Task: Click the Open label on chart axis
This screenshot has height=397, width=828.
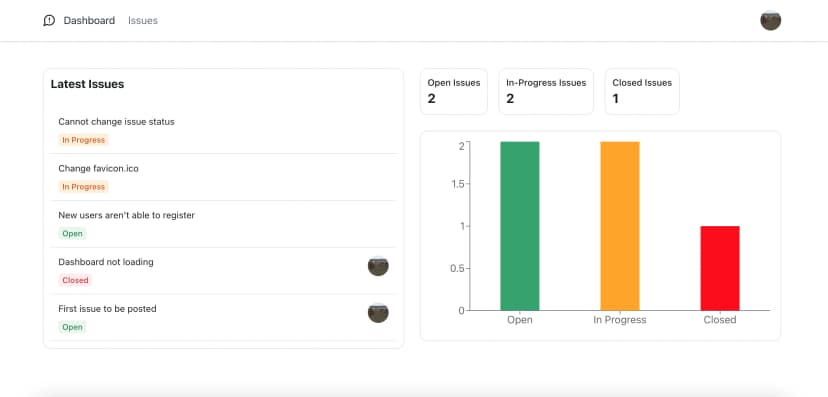Action: tap(520, 320)
